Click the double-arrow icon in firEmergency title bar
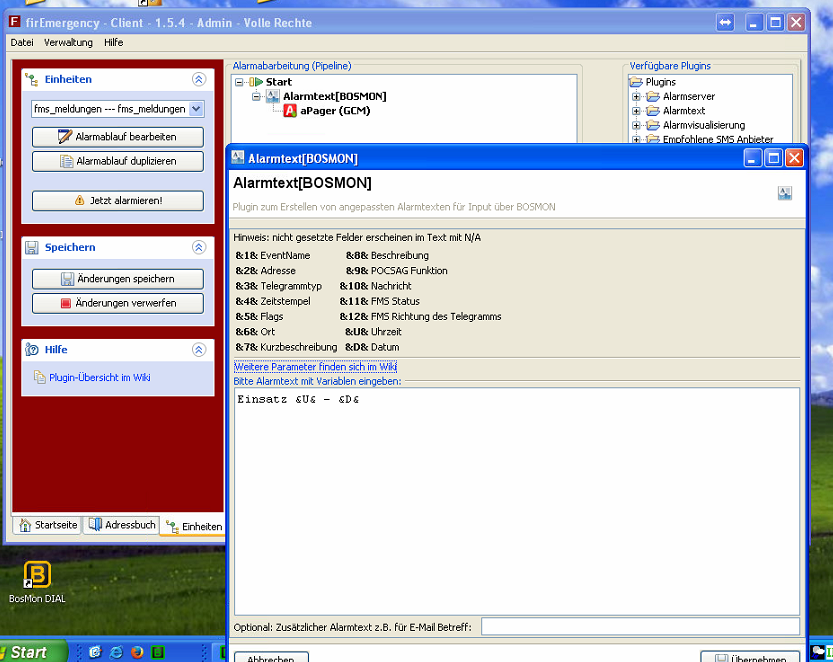The image size is (833, 662). pyautogui.click(x=726, y=22)
